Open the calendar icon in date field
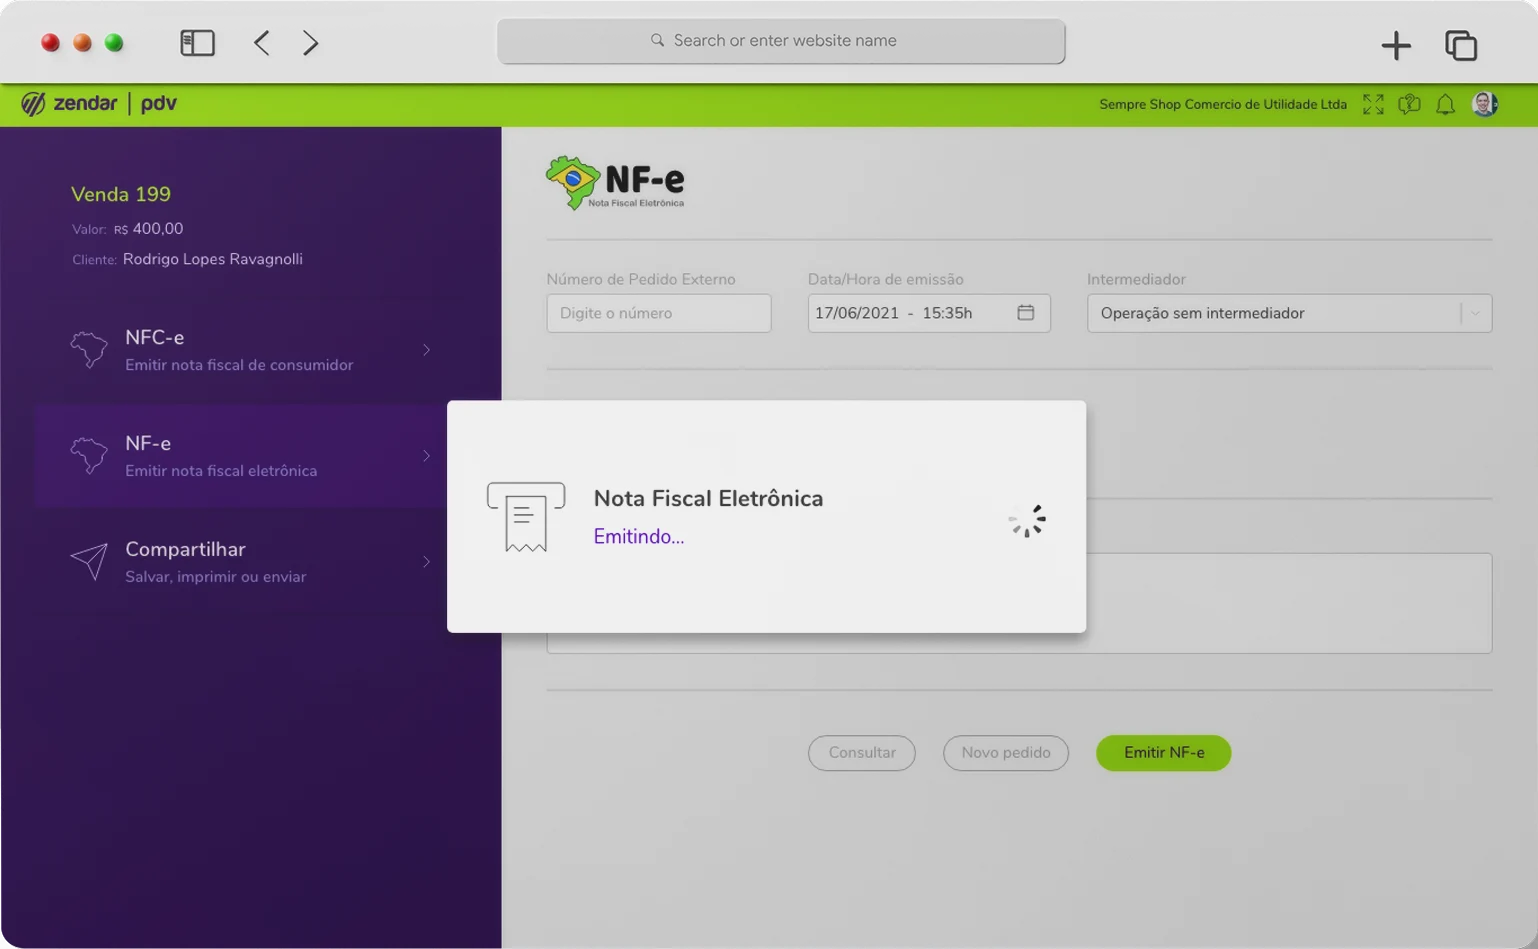Viewport: 1538px width, 949px height. (x=1025, y=312)
